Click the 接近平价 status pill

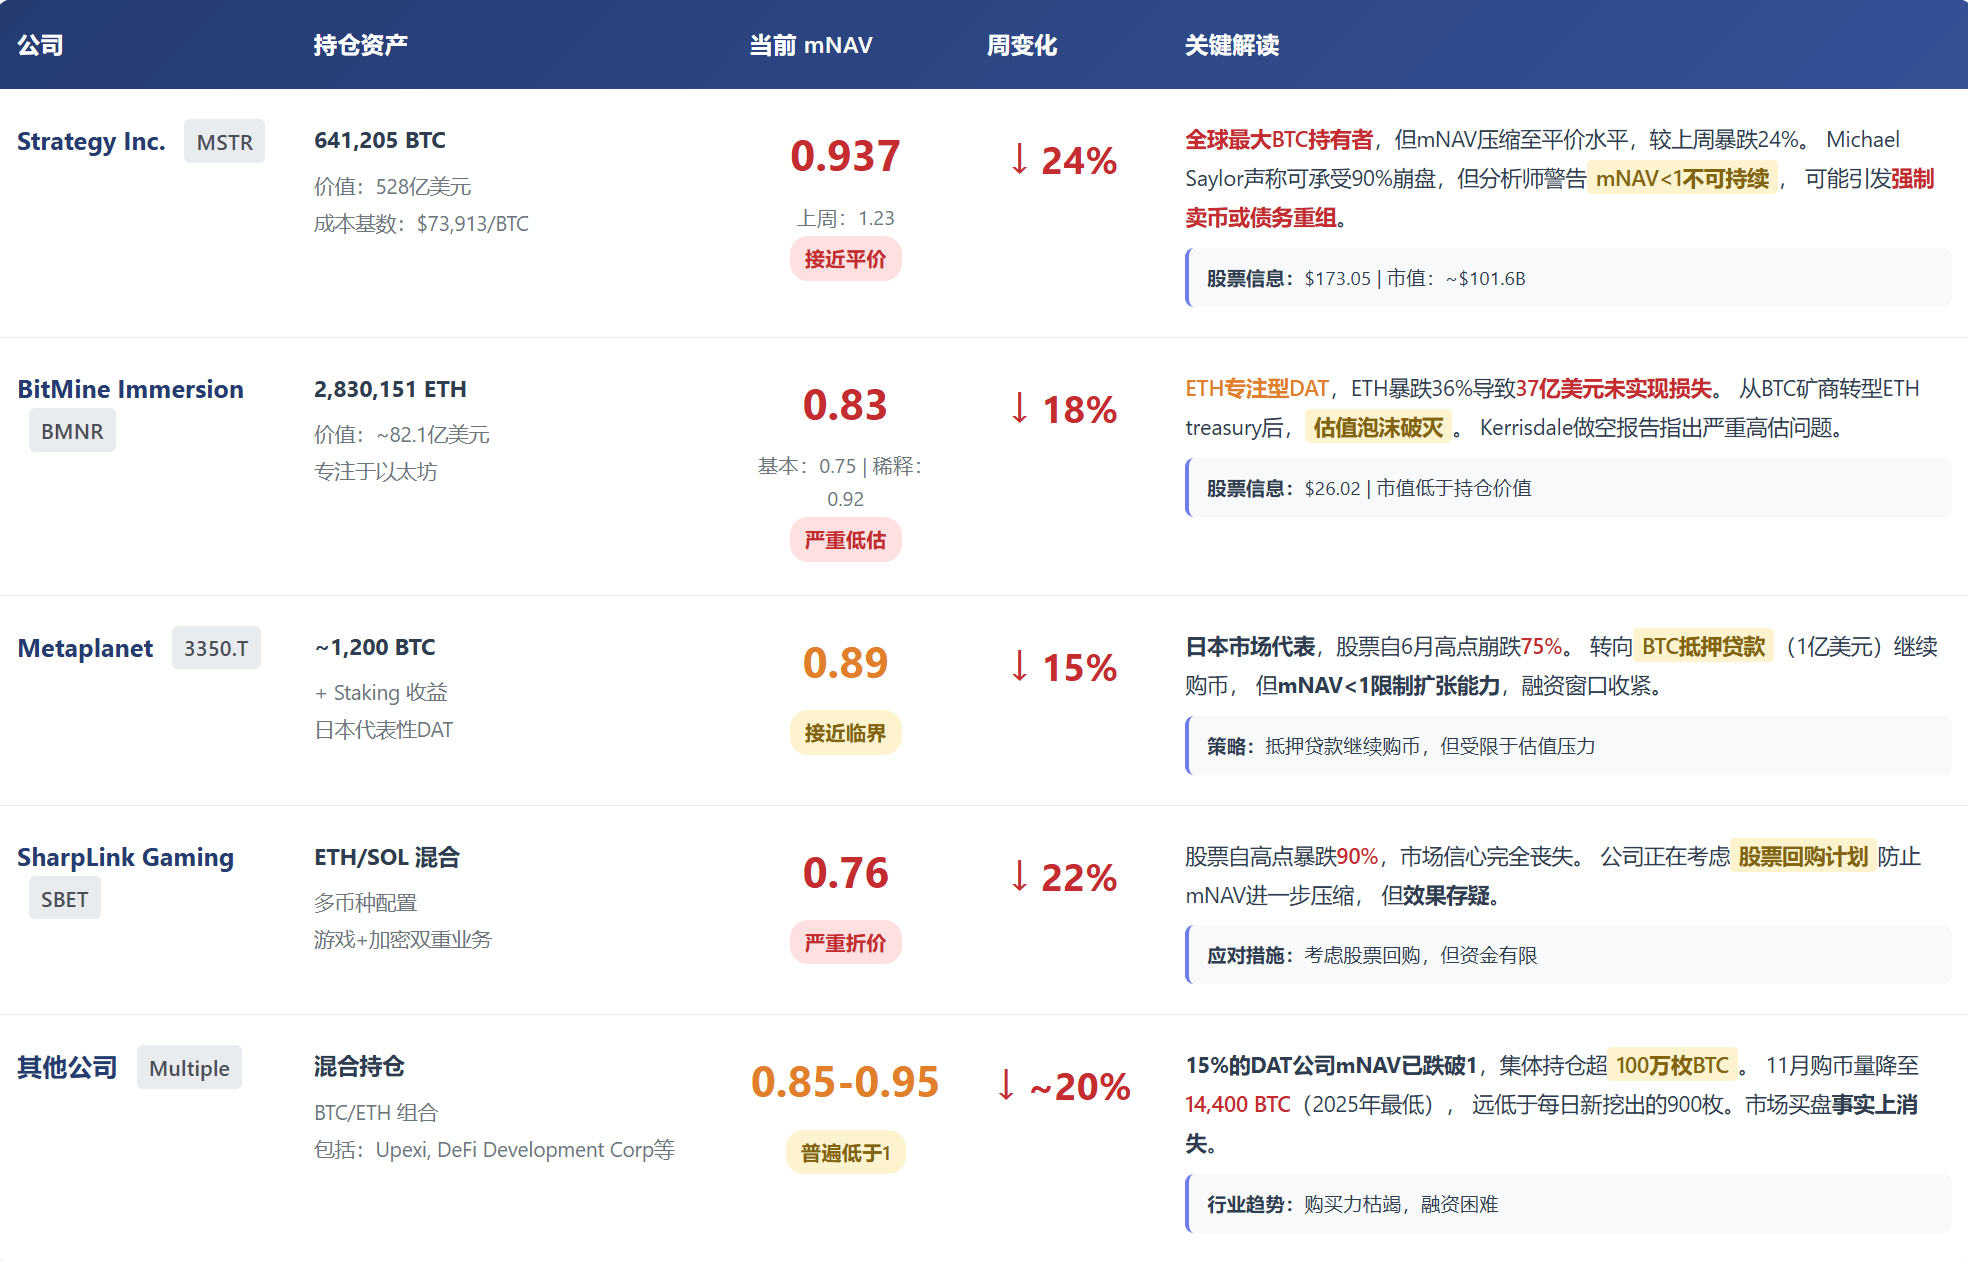click(845, 260)
